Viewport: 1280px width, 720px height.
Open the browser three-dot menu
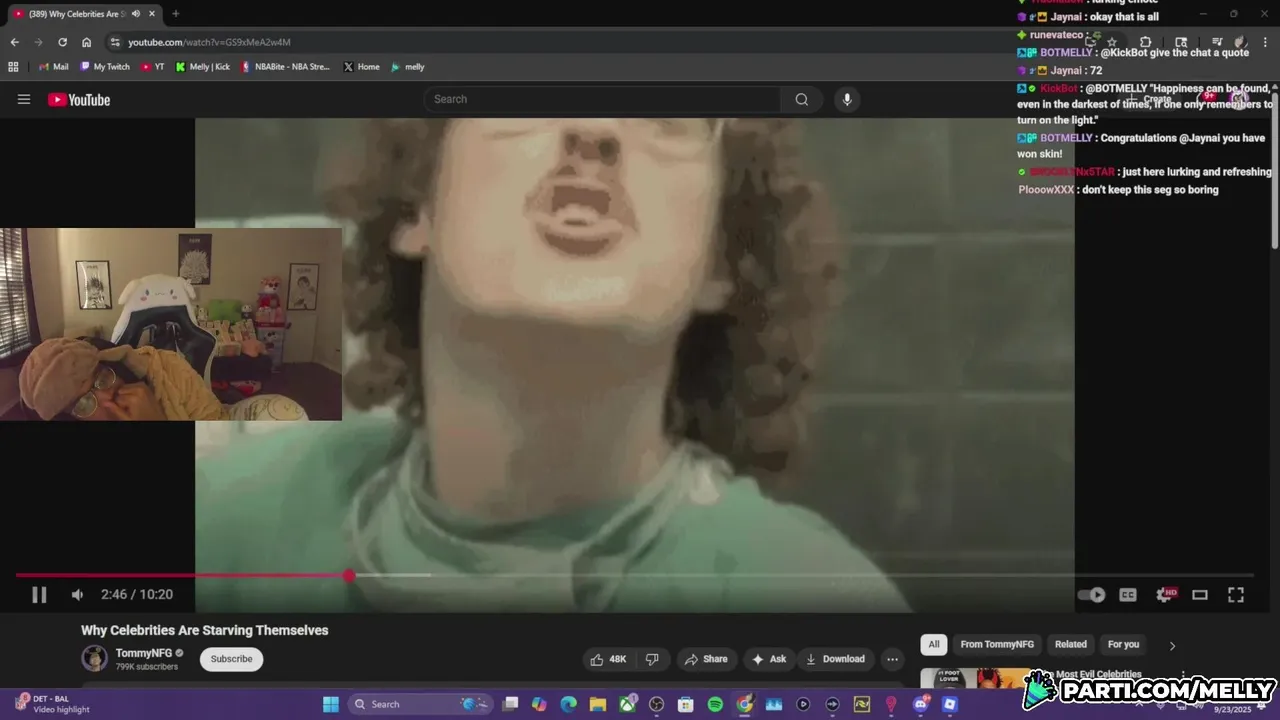(1265, 42)
